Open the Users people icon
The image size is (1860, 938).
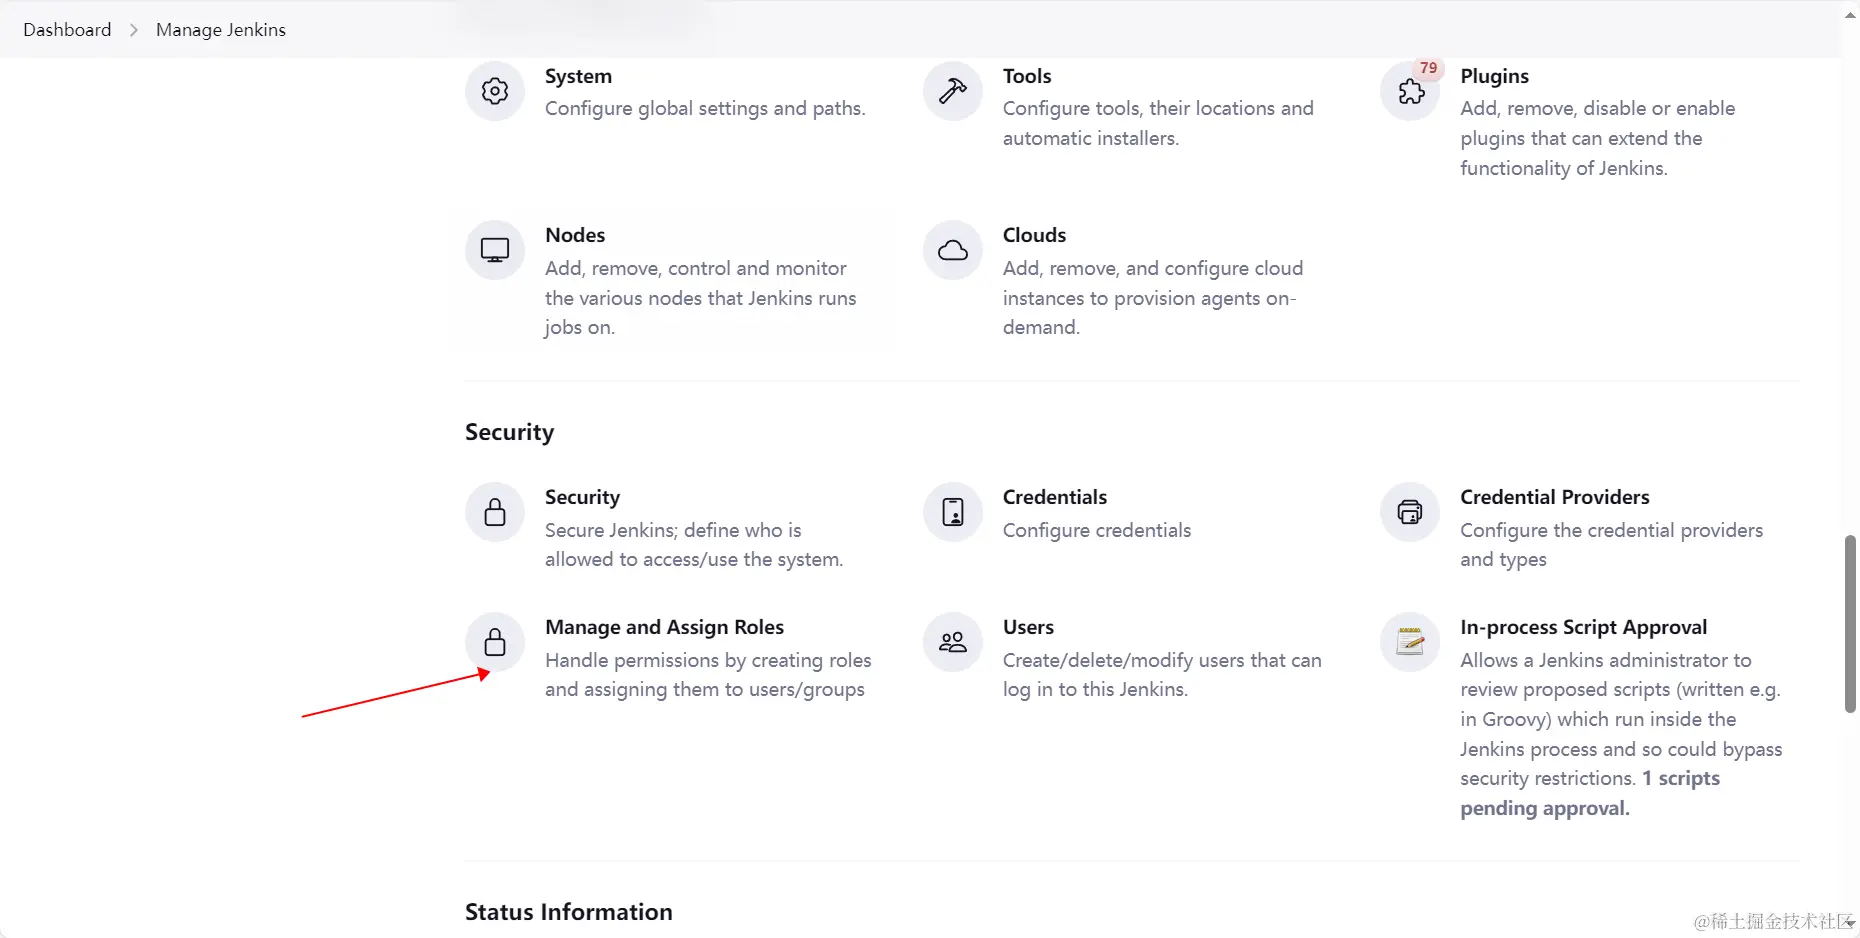(x=952, y=642)
